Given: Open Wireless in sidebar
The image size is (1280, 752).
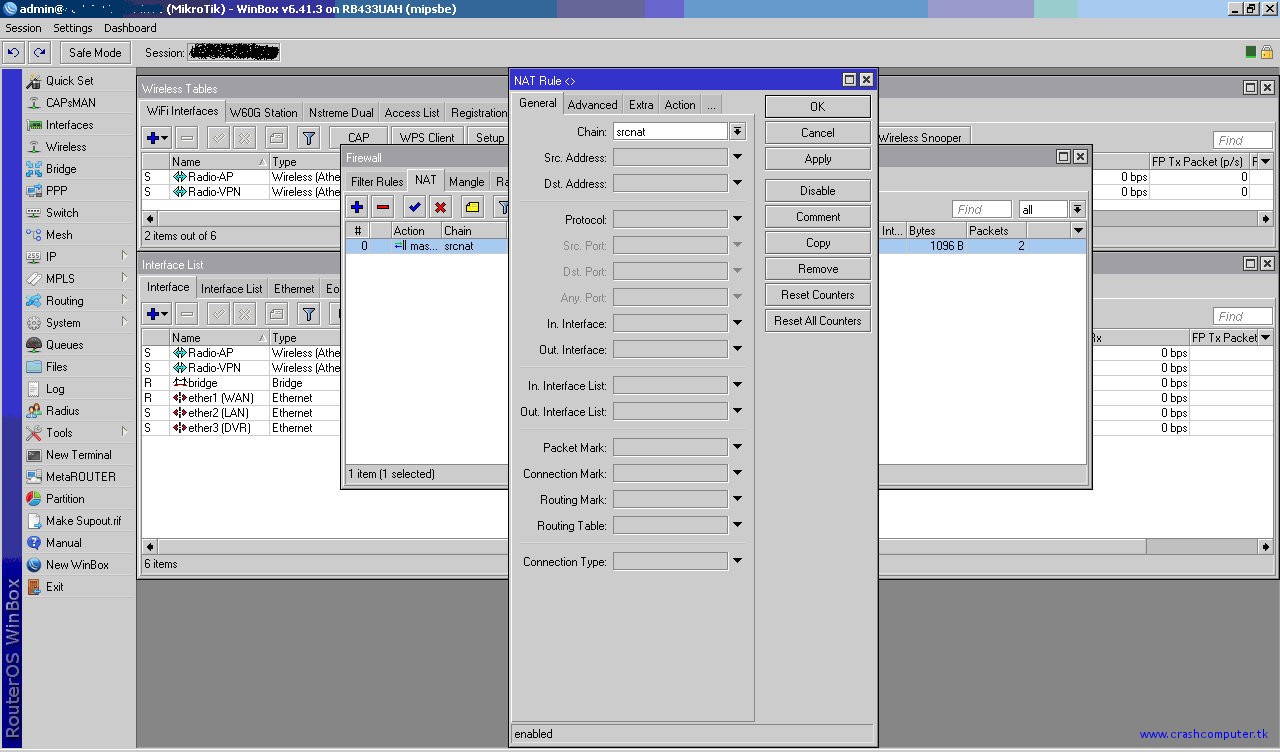Looking at the screenshot, I should 66,147.
